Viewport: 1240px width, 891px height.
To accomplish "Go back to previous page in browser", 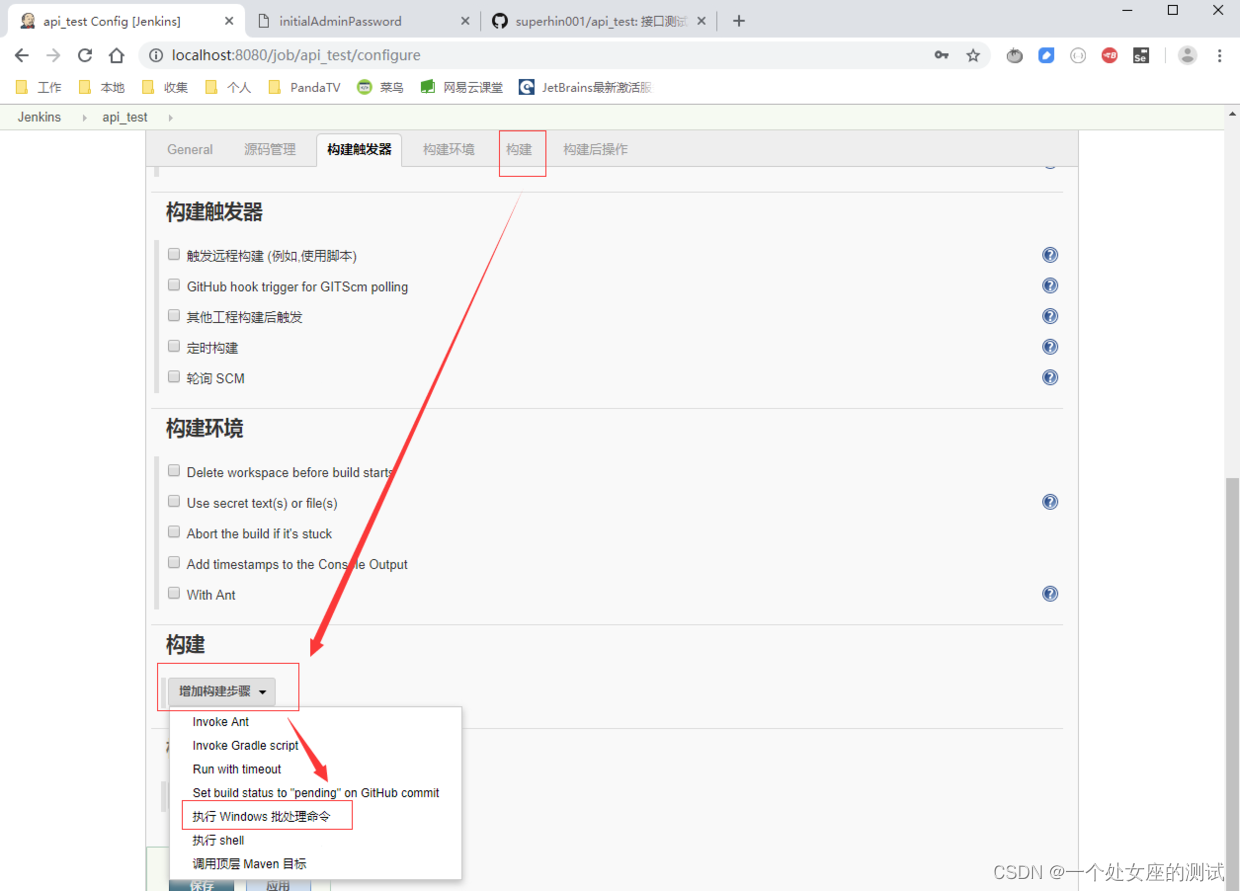I will [x=22, y=56].
